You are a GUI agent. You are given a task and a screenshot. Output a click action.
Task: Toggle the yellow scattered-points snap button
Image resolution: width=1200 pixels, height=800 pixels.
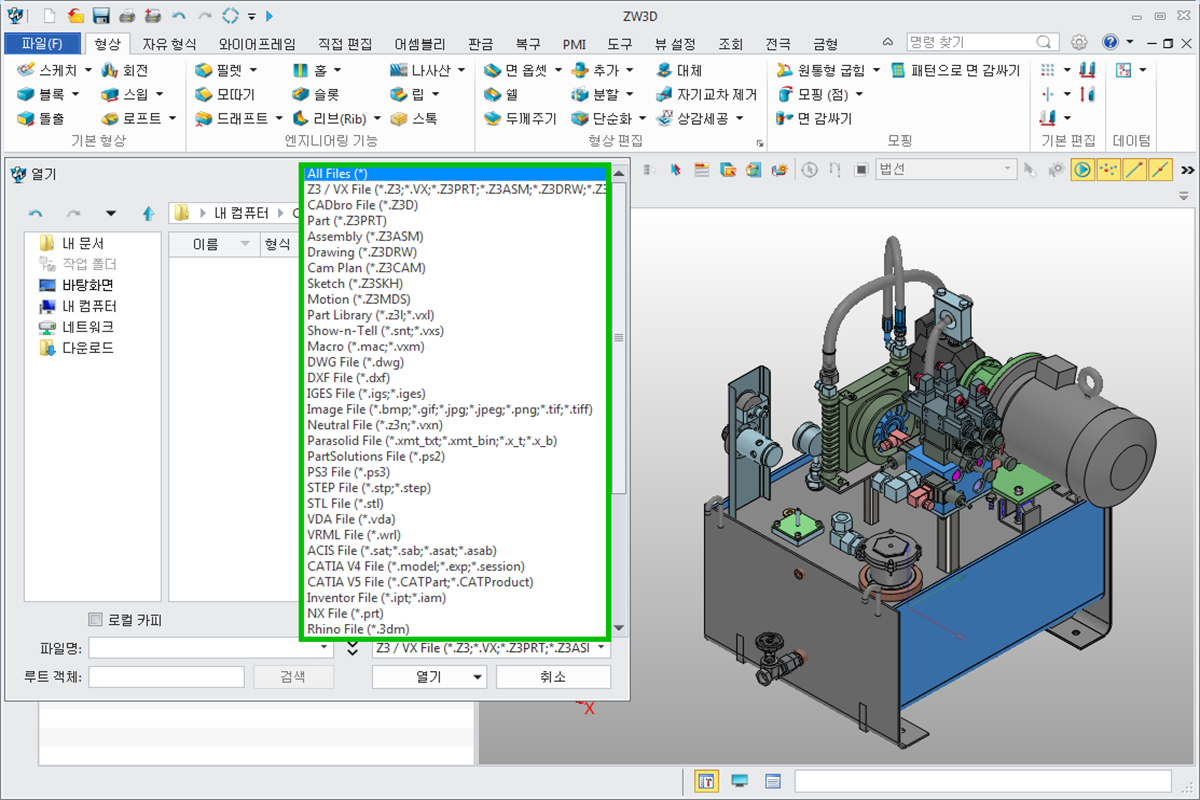1109,169
